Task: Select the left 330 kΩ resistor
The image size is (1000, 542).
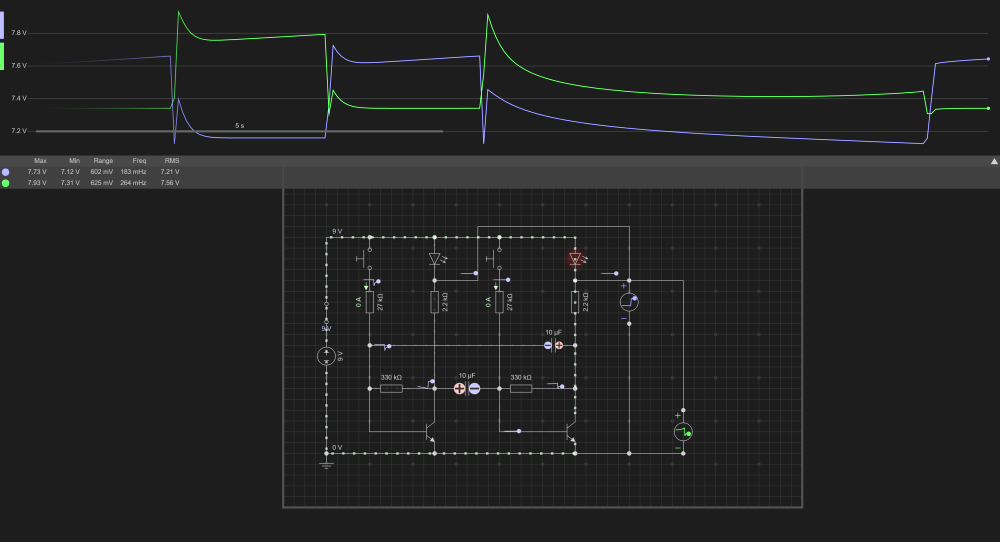Action: 391,387
